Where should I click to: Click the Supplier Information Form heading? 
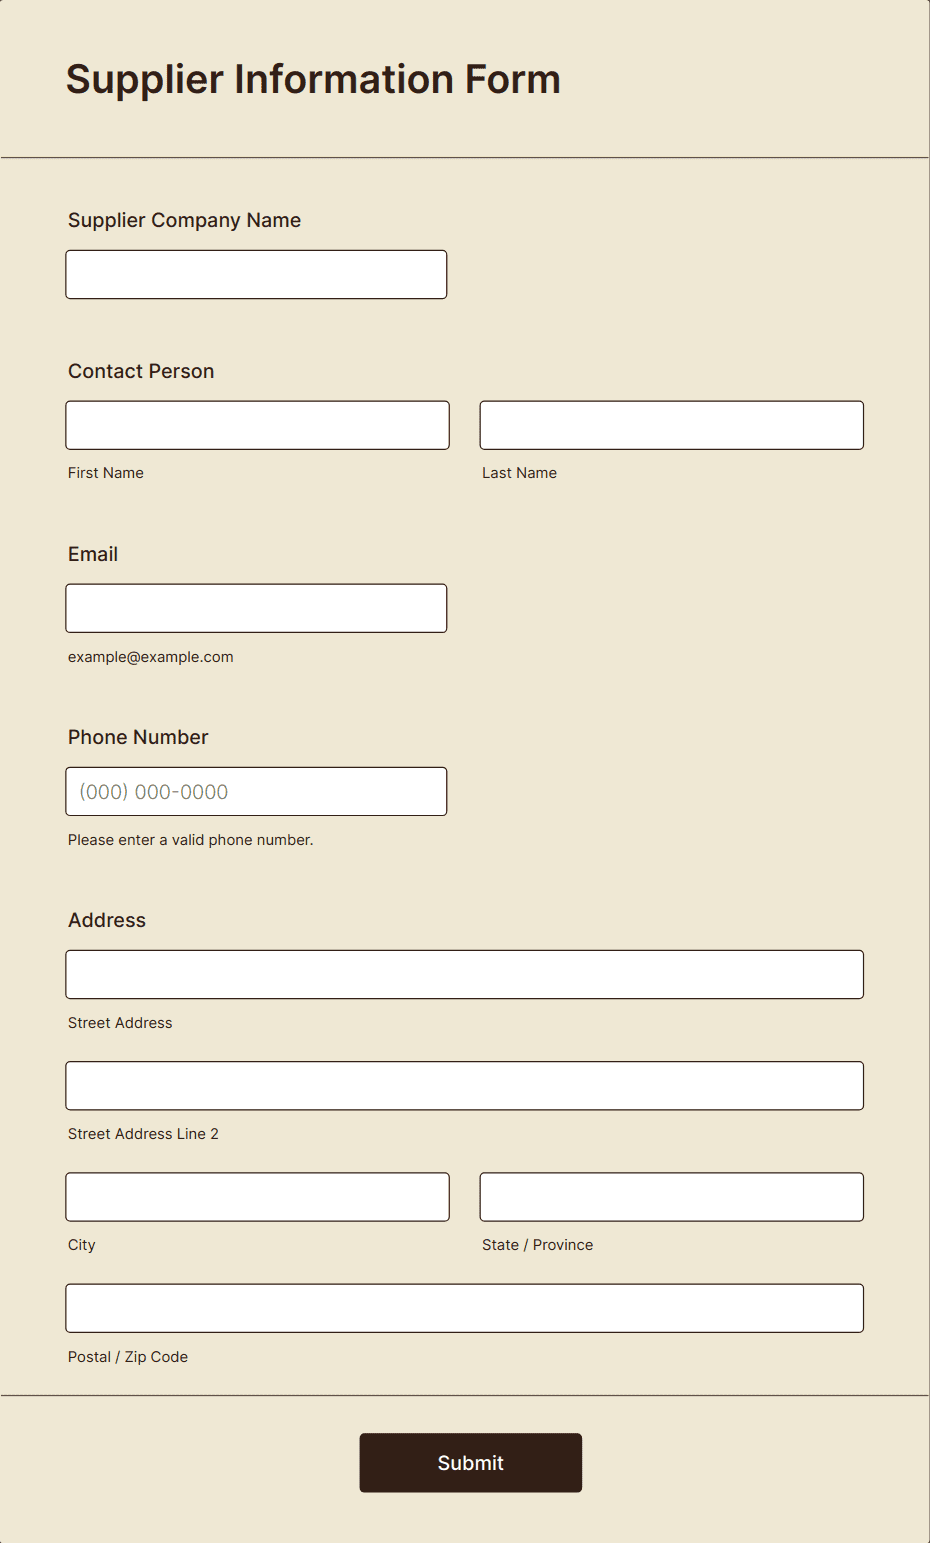point(313,80)
